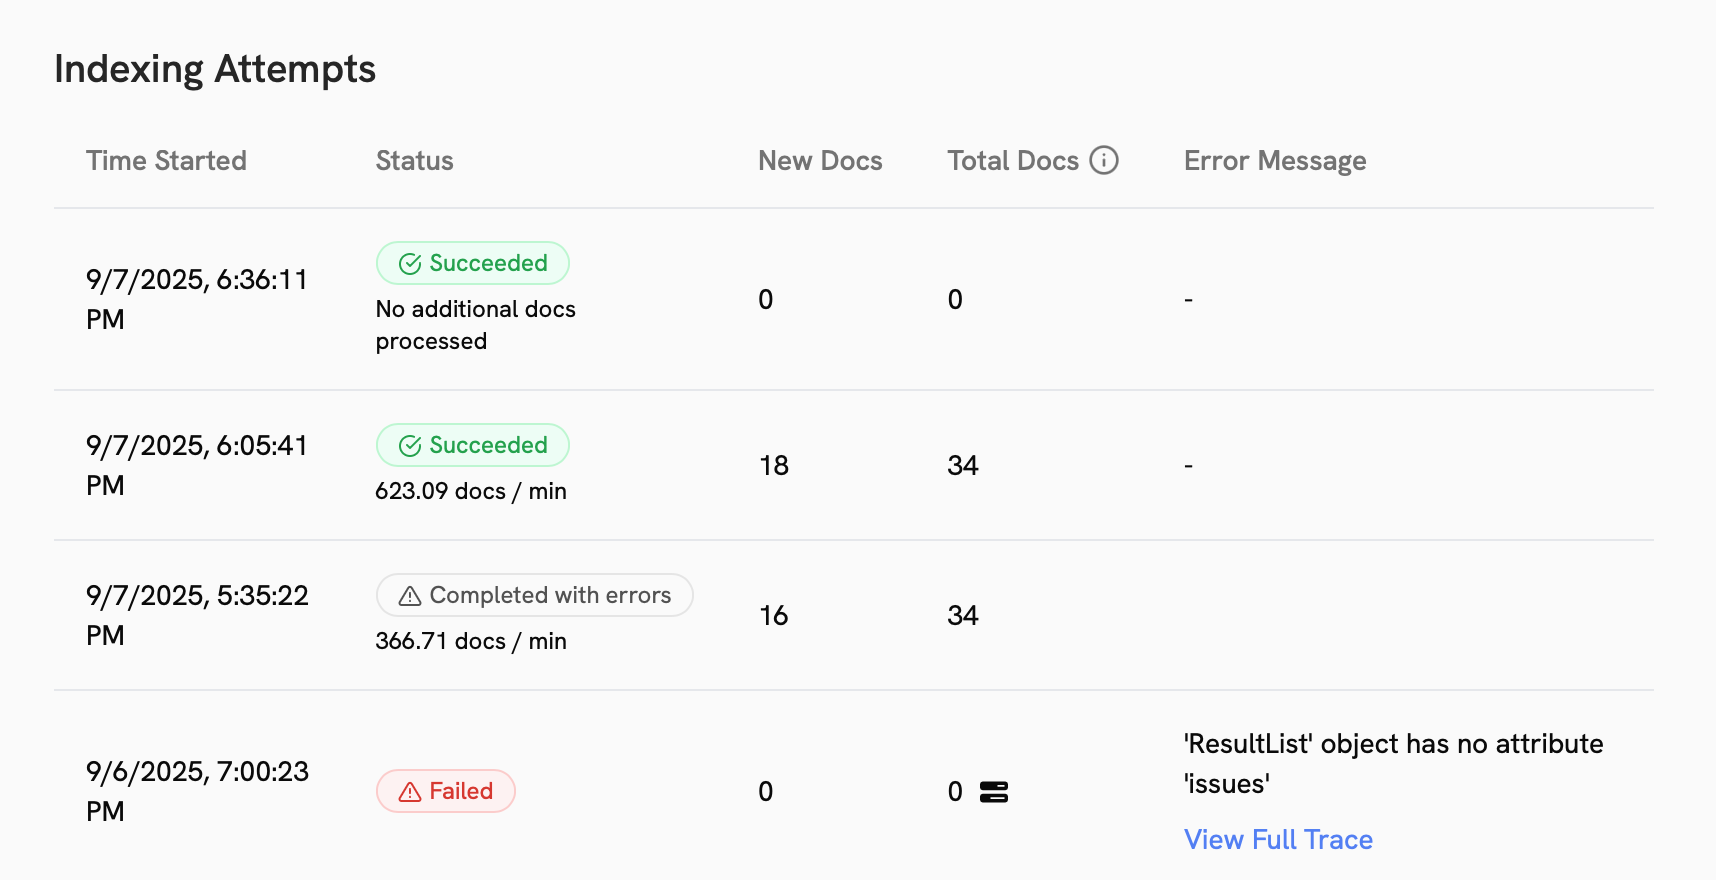The width and height of the screenshot is (1716, 880).
Task: Select the Completed with errors badge
Action: coord(534,595)
